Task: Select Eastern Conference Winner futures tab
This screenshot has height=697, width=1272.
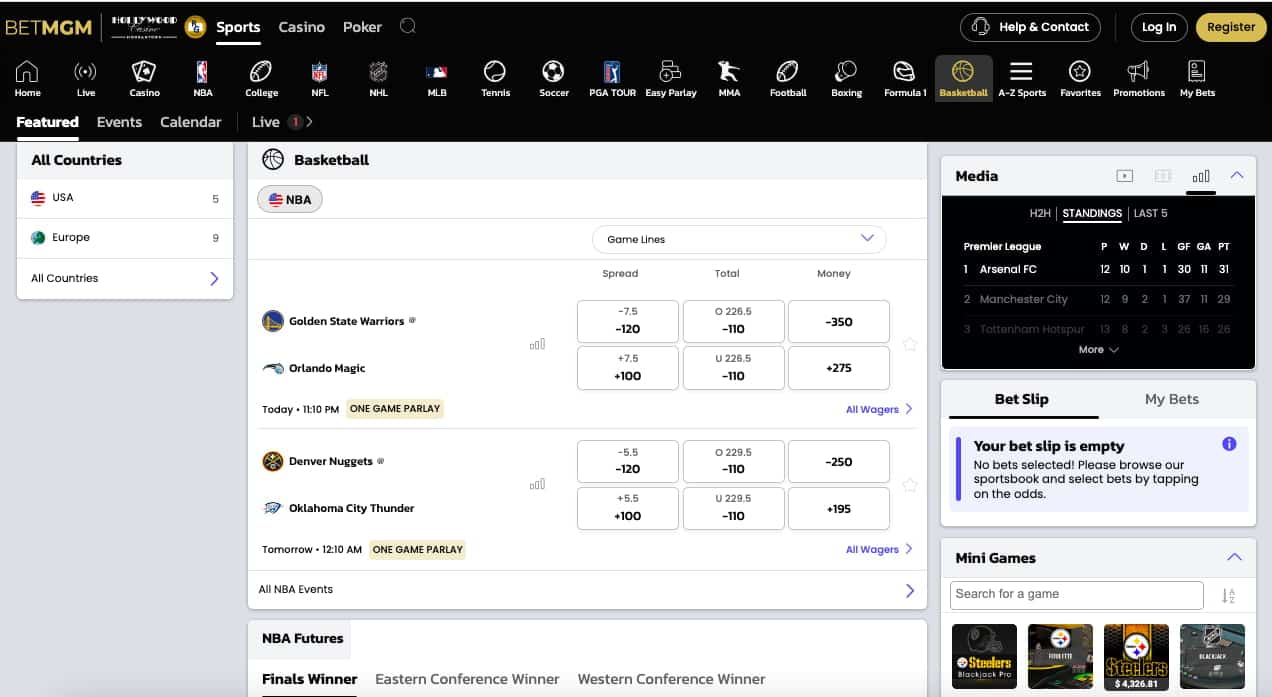Action: [467, 679]
